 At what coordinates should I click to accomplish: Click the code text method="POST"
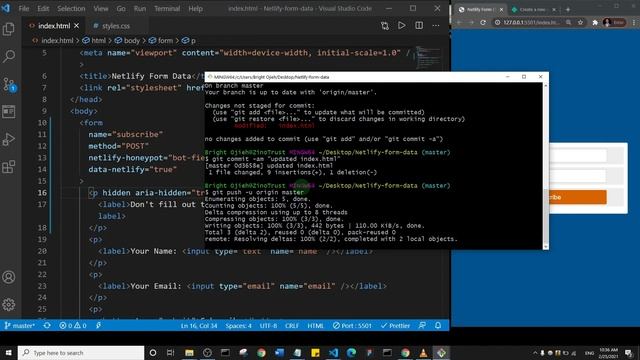[119, 146]
